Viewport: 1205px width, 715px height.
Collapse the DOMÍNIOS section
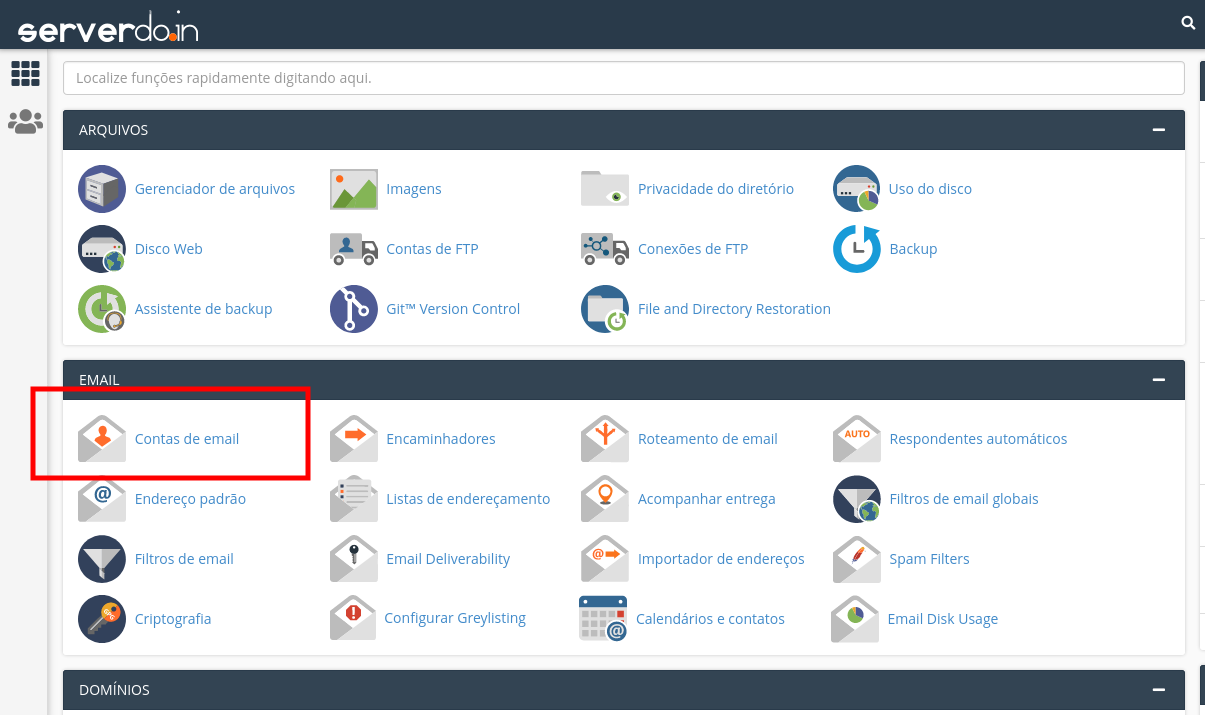[1159, 690]
